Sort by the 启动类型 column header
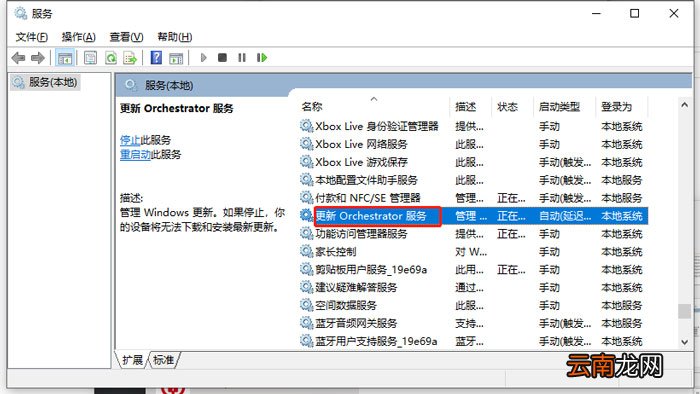Viewport: 700px width, 394px height. coord(564,107)
